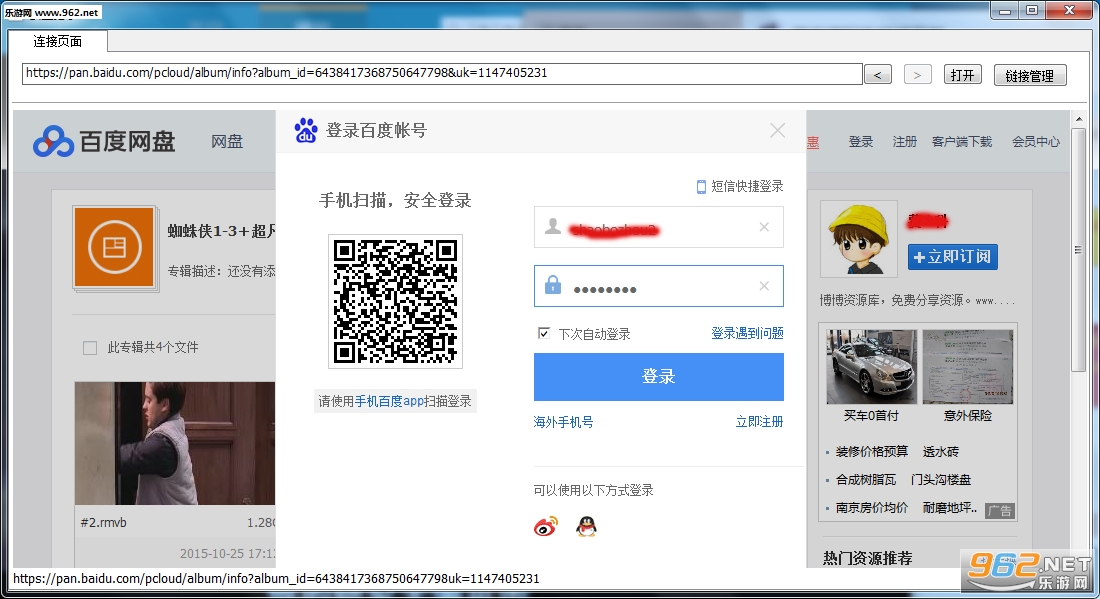Click the back arrow button next to the URL bar

(x=878, y=74)
